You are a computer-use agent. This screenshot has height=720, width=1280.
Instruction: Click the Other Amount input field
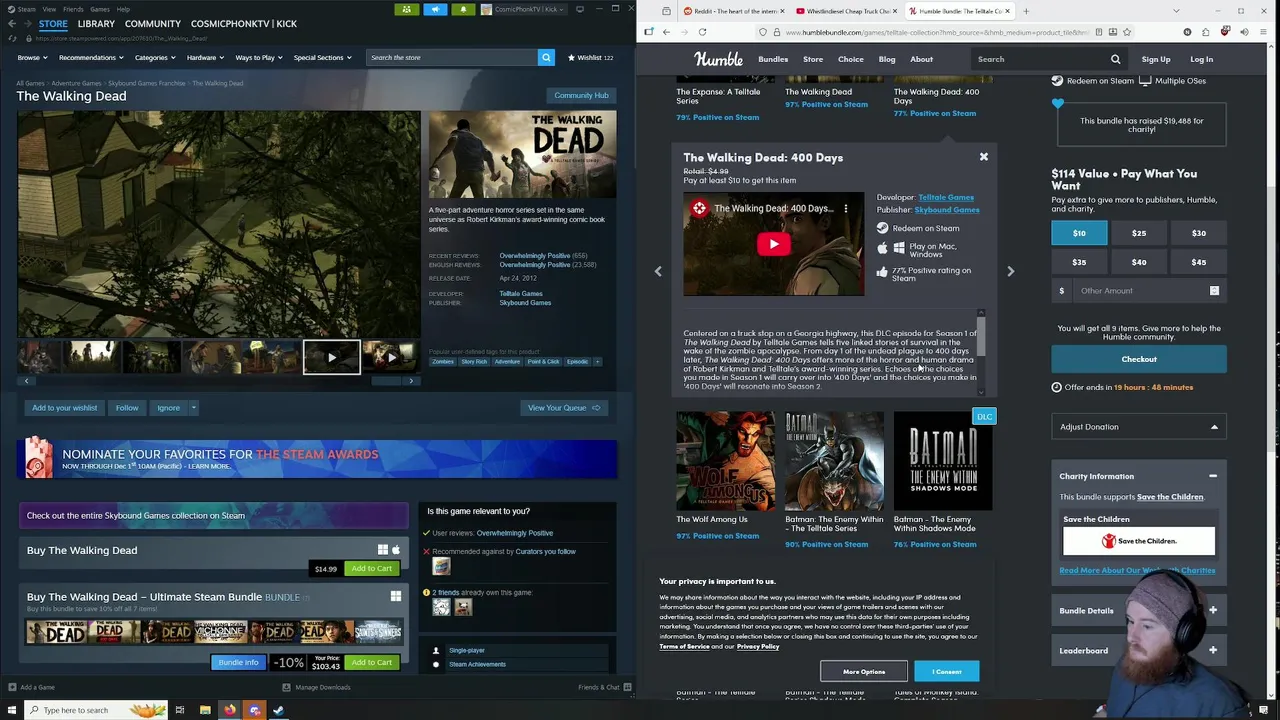pyautogui.click(x=1138, y=291)
